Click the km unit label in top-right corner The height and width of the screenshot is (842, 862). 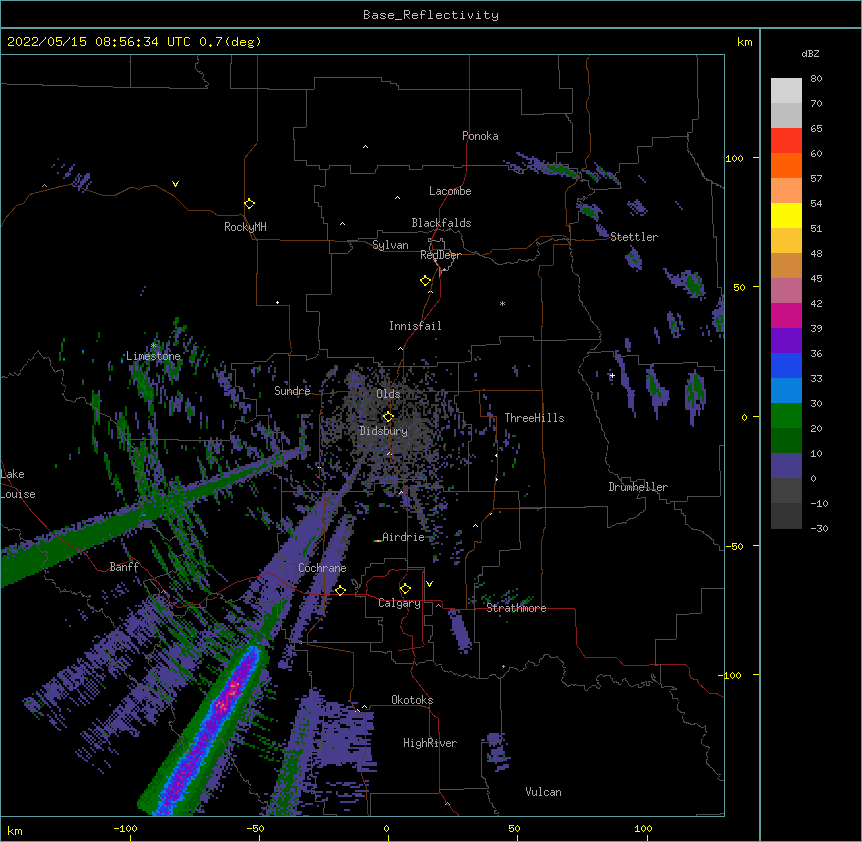[744, 42]
